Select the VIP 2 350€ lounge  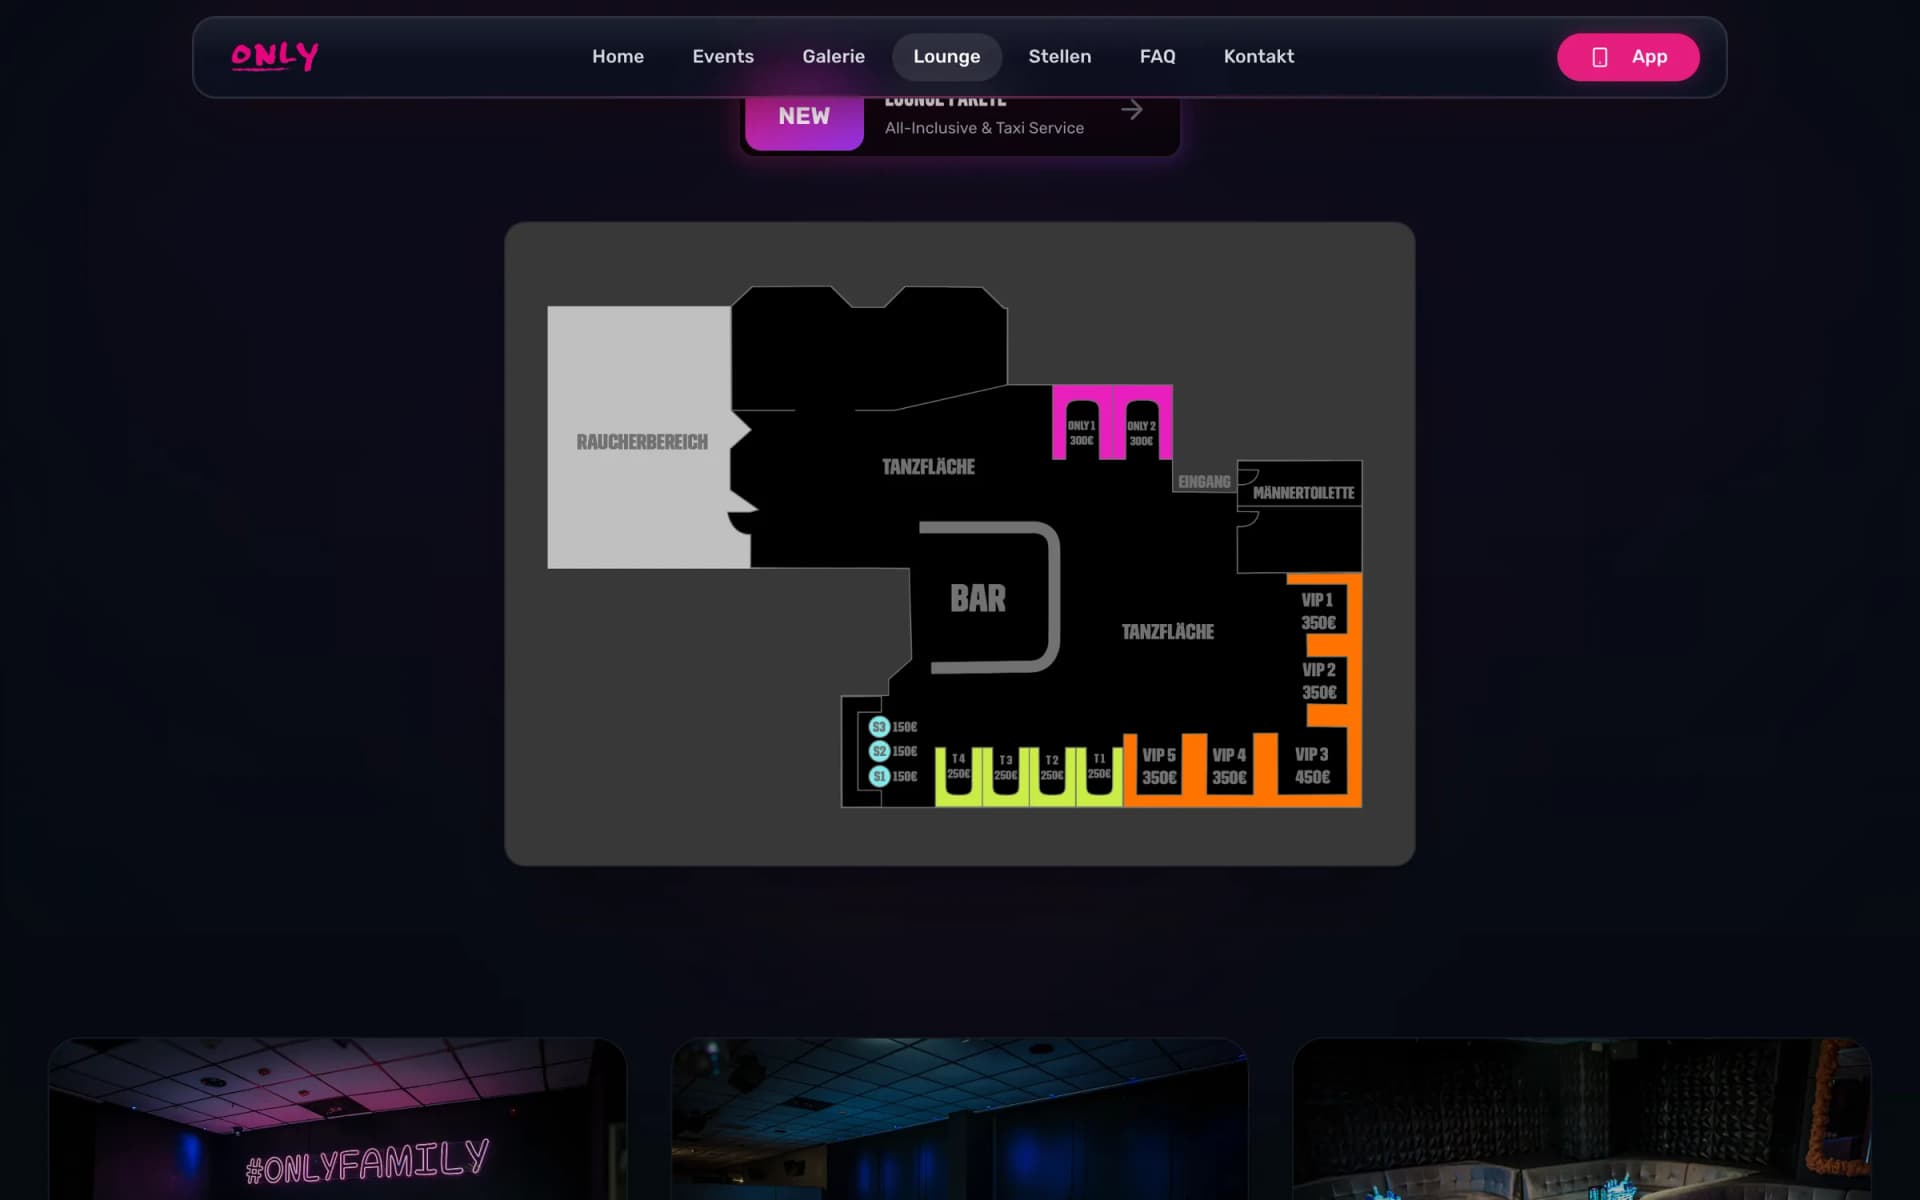pyautogui.click(x=1318, y=681)
